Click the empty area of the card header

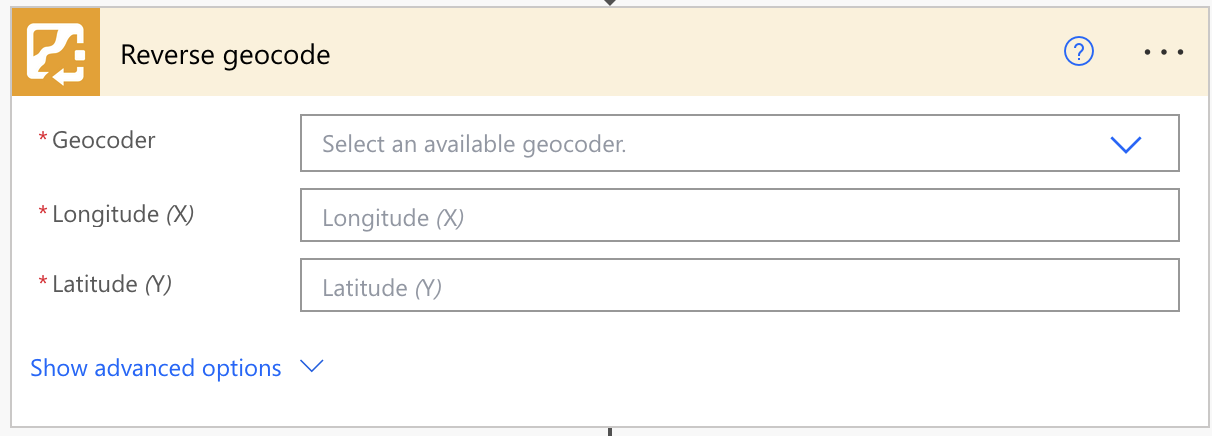(700, 53)
